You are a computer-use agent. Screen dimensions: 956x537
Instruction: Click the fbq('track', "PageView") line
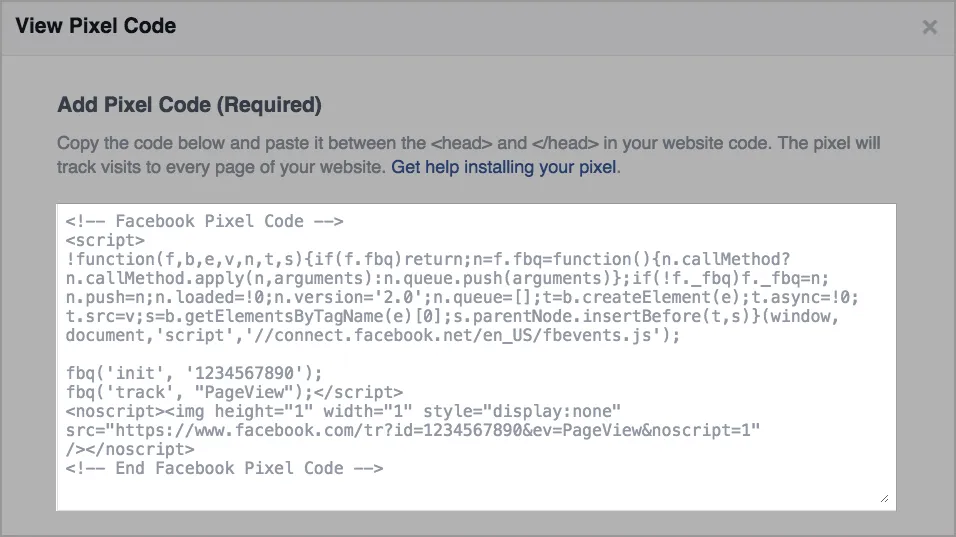(x=234, y=392)
